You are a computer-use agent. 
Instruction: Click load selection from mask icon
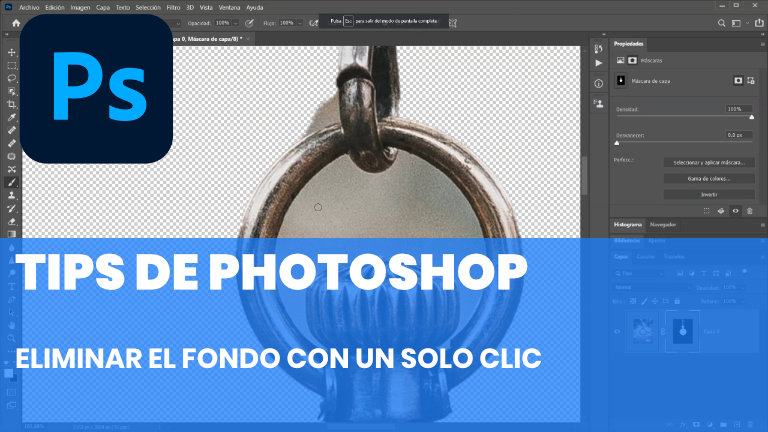pos(706,211)
